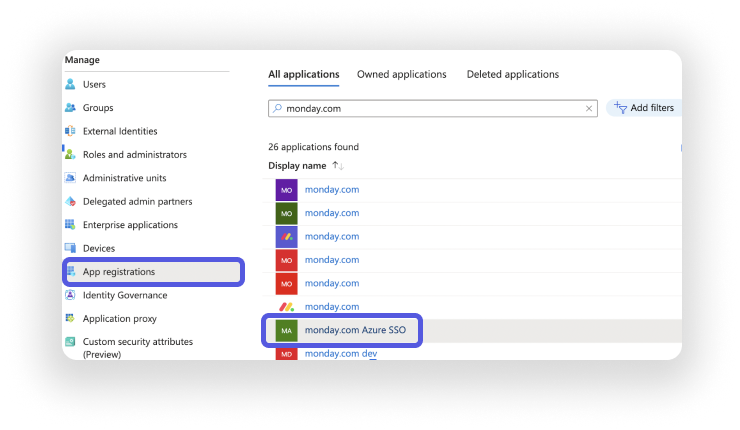
Task: Click Display name column header
Action: [297, 166]
